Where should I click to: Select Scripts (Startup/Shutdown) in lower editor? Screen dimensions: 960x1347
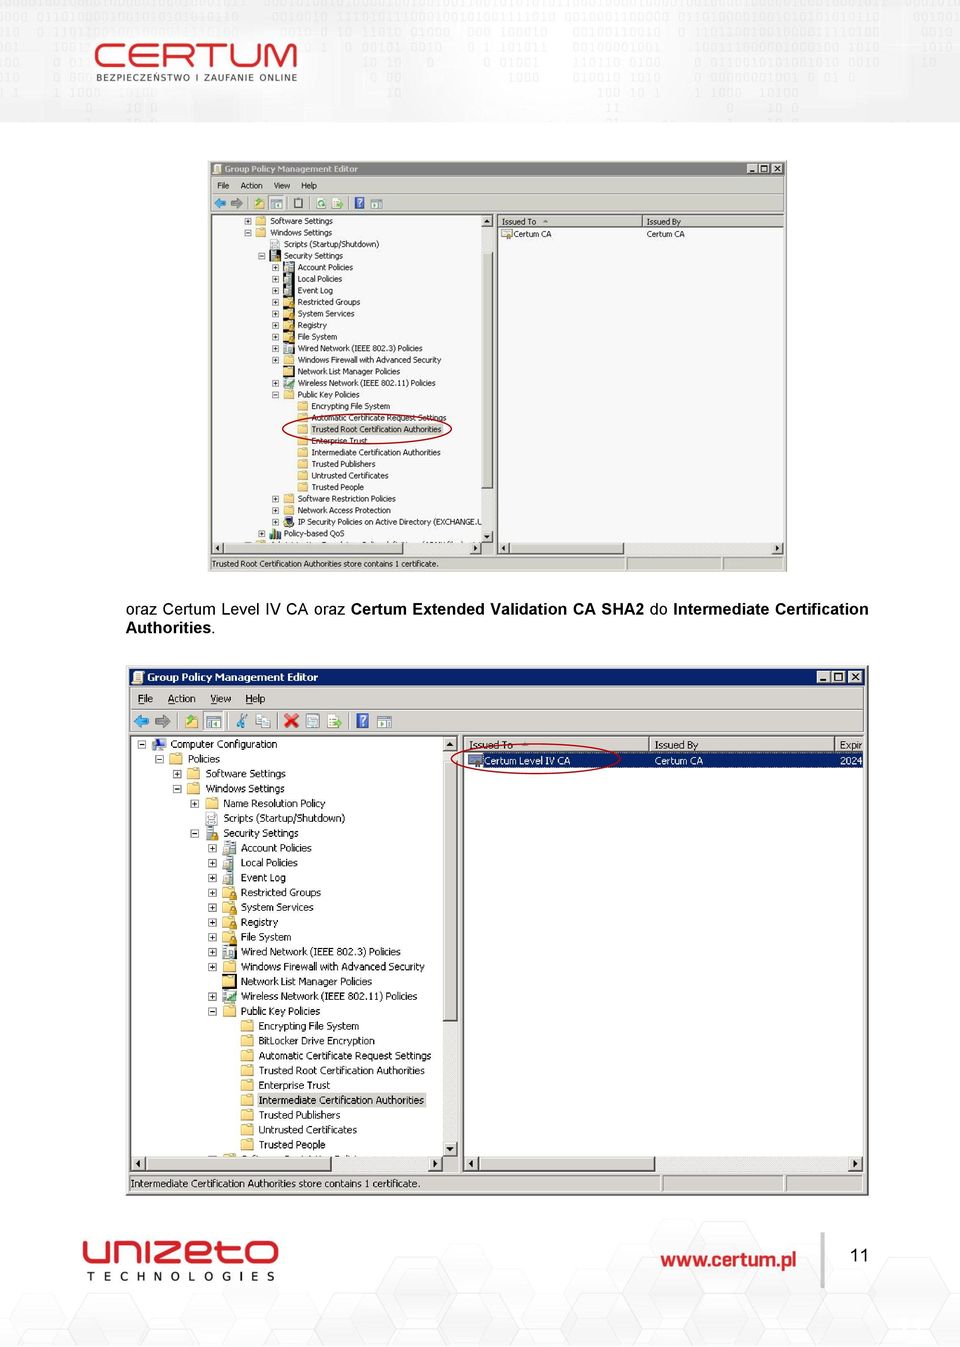(x=284, y=818)
